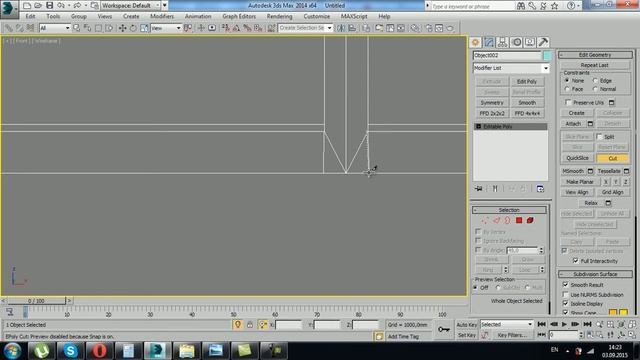Open Relax settings box
Screen dimensions: 640x360
coord(608,203)
